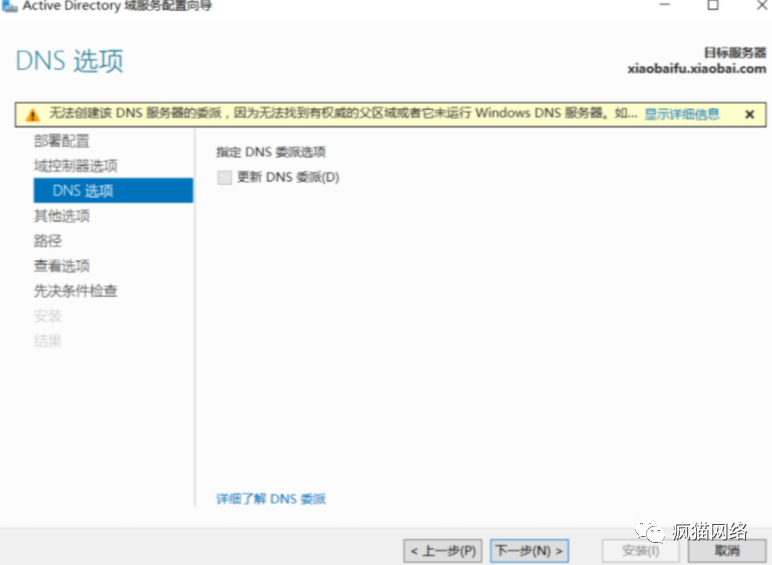Go to 其他选项 step
Screen dimensions: 772x565
point(62,216)
